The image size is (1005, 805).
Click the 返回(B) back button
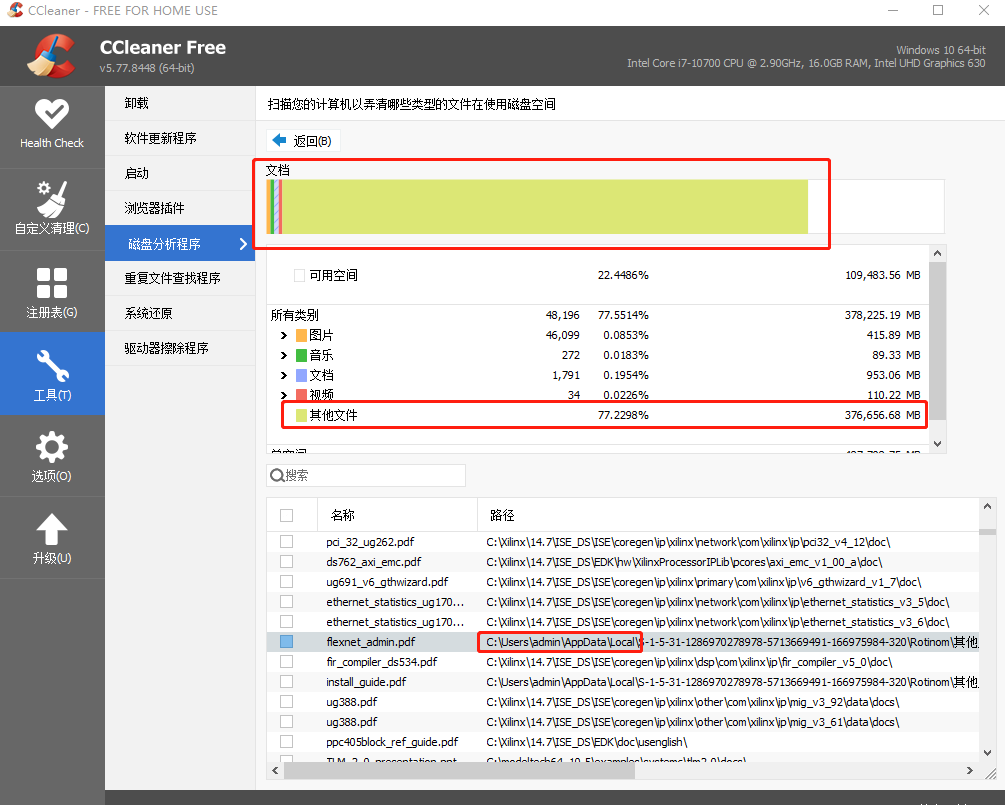(x=303, y=140)
